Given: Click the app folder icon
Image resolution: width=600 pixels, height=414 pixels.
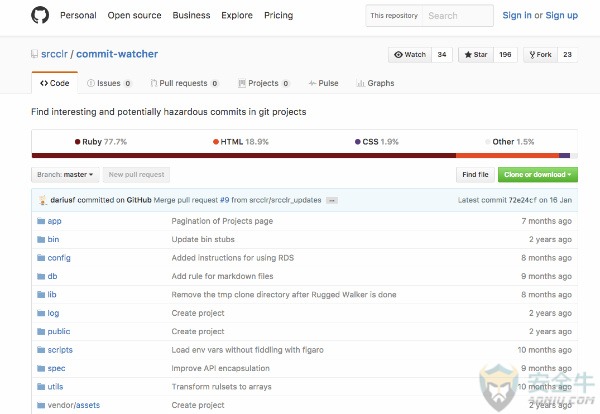Looking at the screenshot, I should pyautogui.click(x=41, y=221).
